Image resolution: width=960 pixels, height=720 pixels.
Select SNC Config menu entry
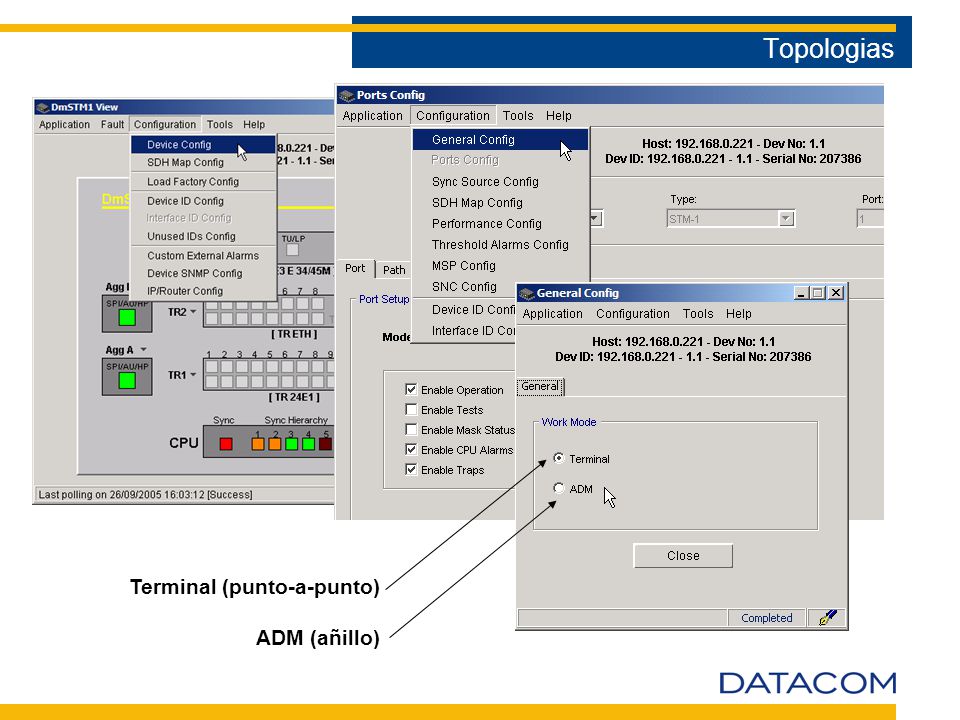click(x=465, y=287)
